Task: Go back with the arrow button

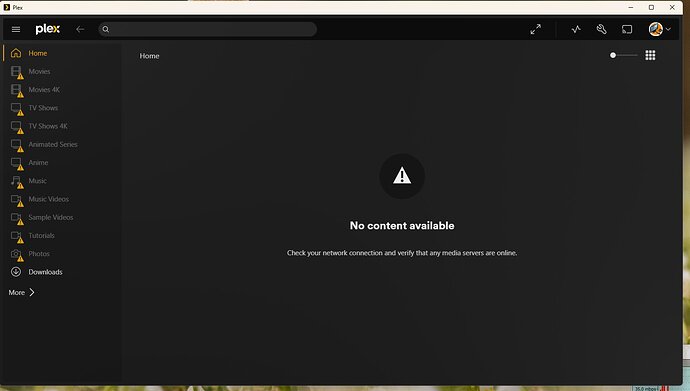Action: click(80, 29)
